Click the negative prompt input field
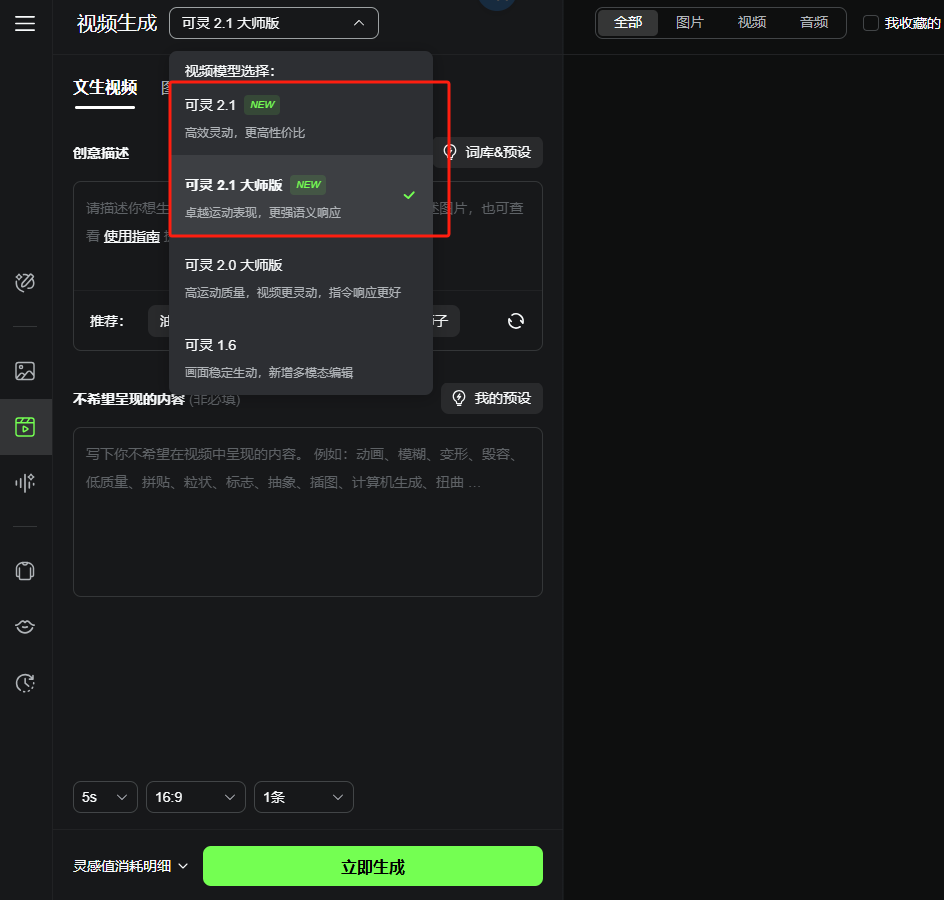Screen dimensions: 944x900 (307, 510)
